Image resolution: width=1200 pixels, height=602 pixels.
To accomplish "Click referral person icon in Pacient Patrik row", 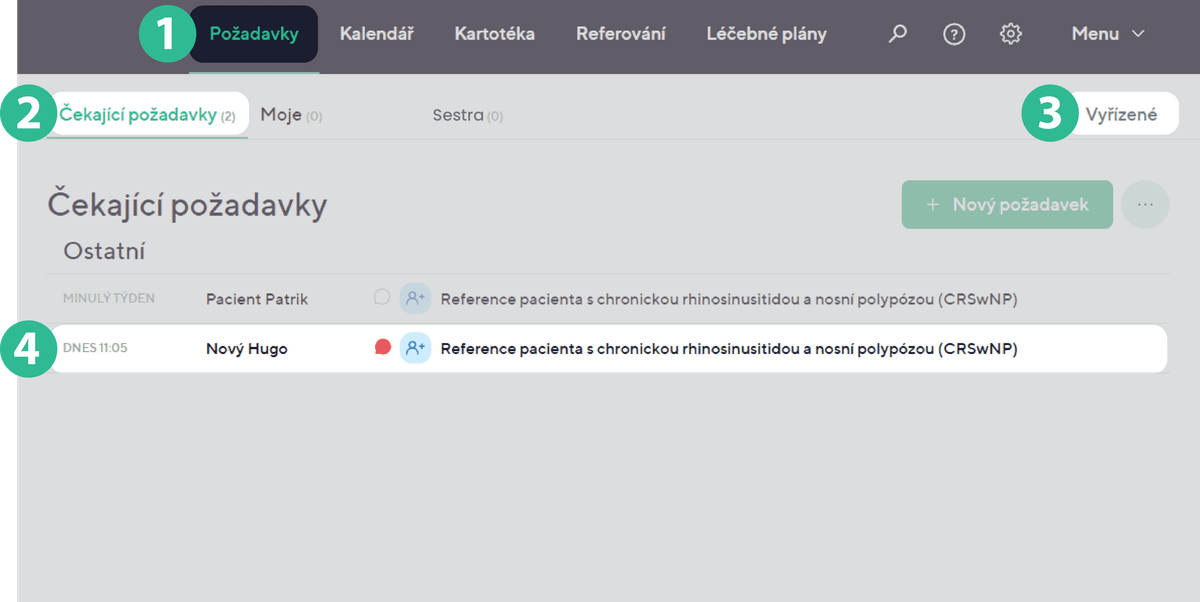I will coord(415,298).
